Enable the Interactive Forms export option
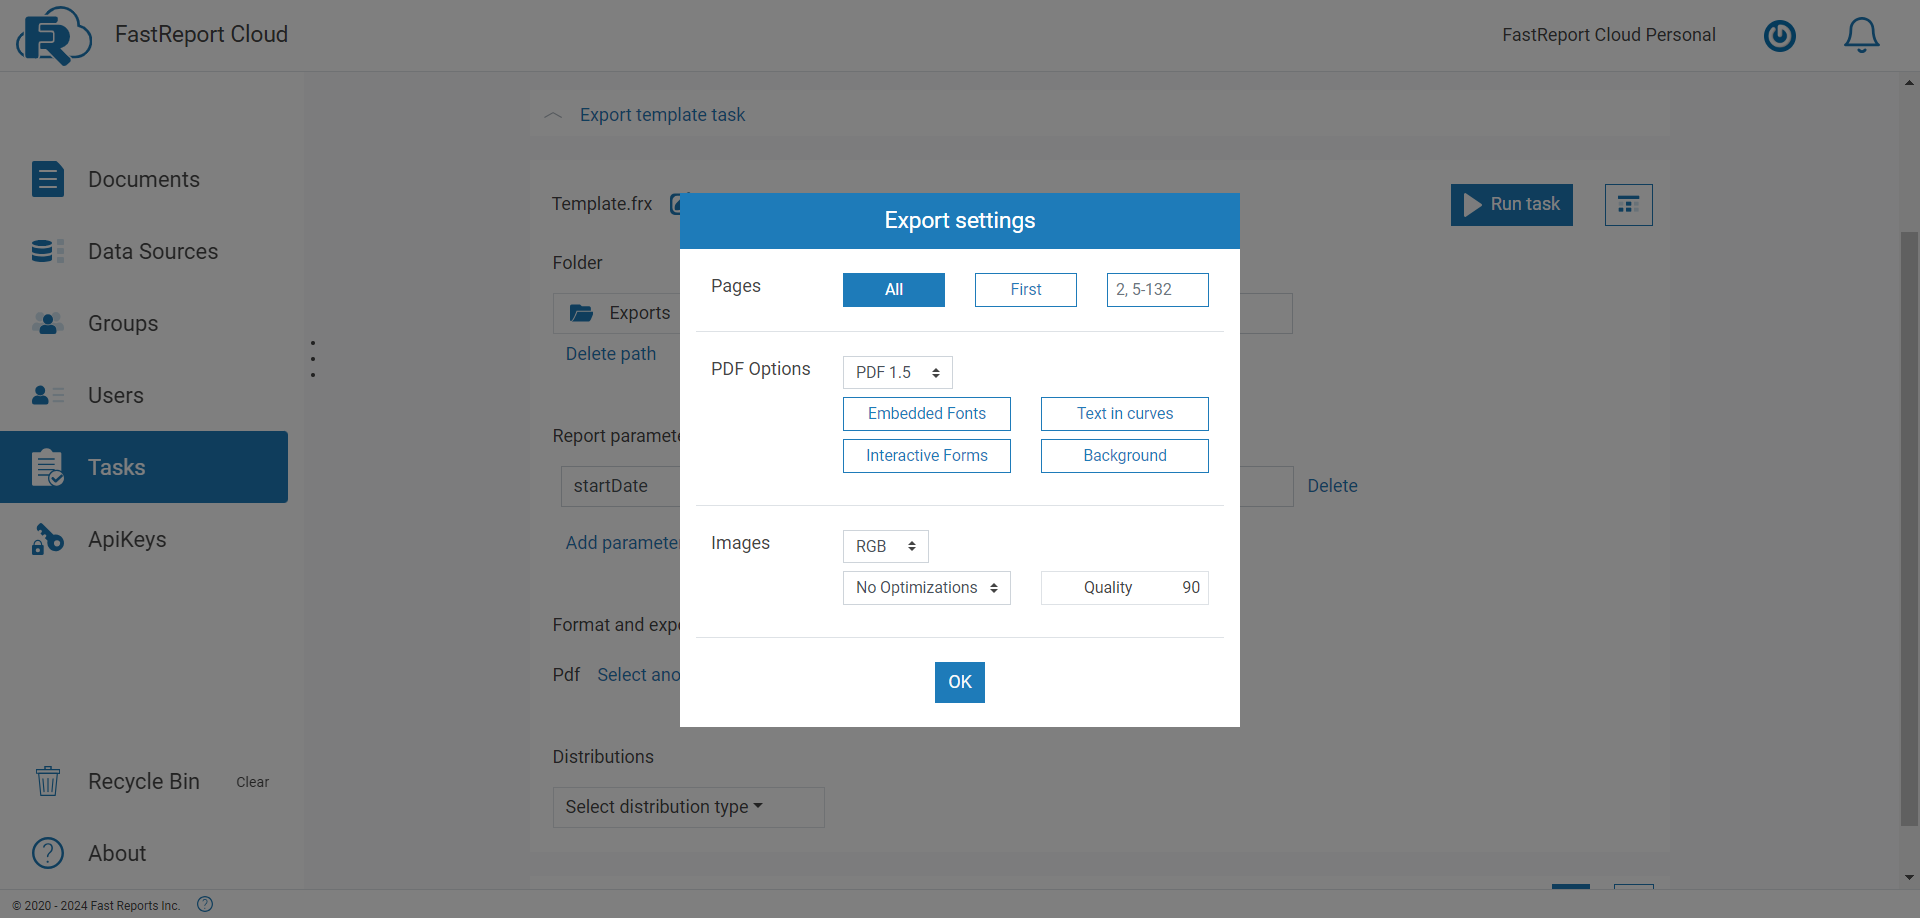Image resolution: width=1920 pixels, height=918 pixels. pos(926,455)
